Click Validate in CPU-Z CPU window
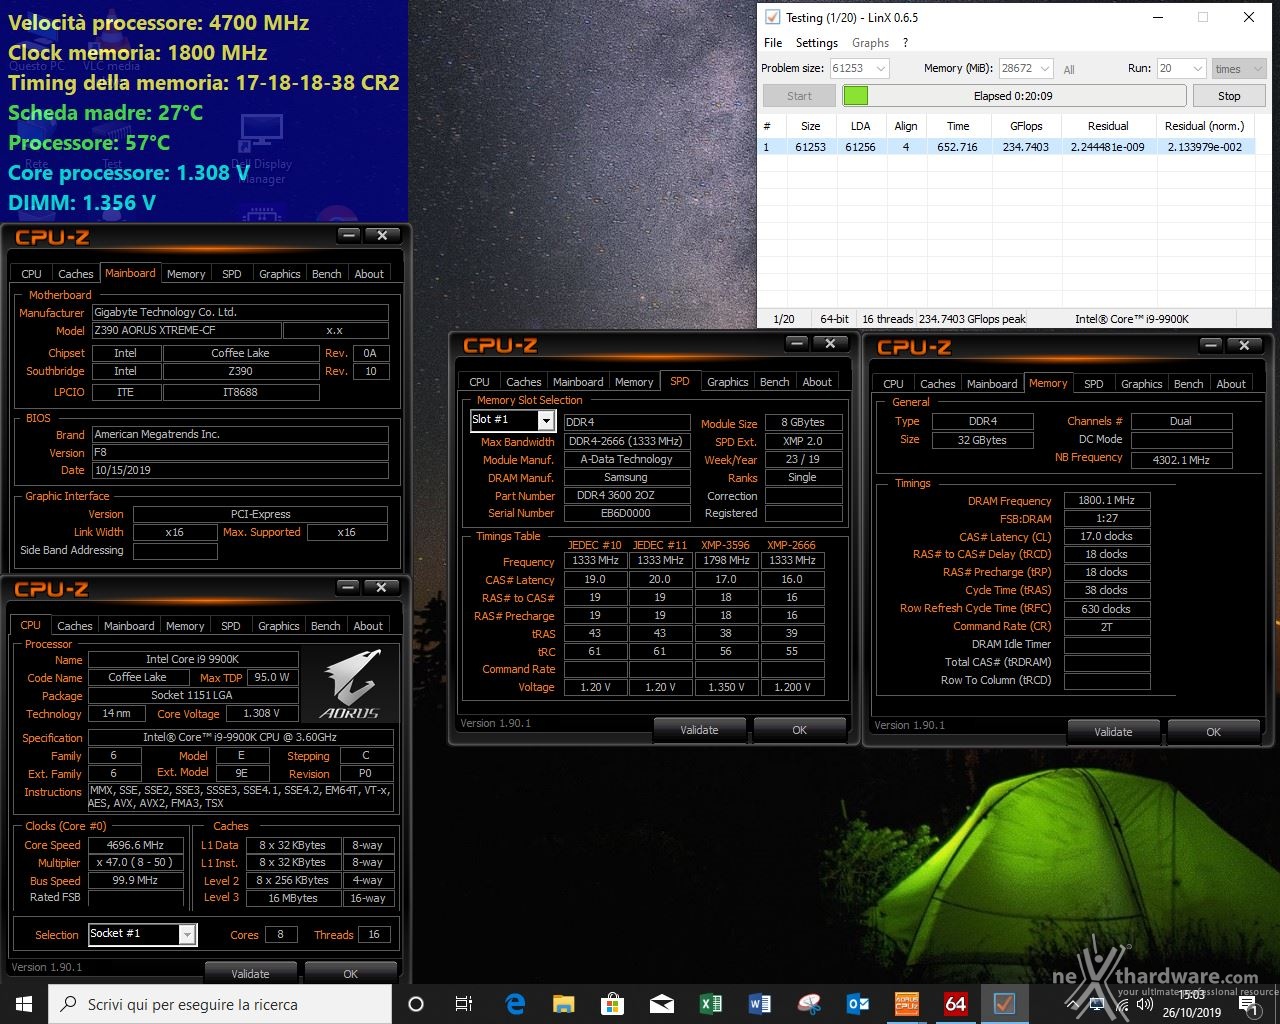This screenshot has width=1280, height=1024. click(250, 973)
